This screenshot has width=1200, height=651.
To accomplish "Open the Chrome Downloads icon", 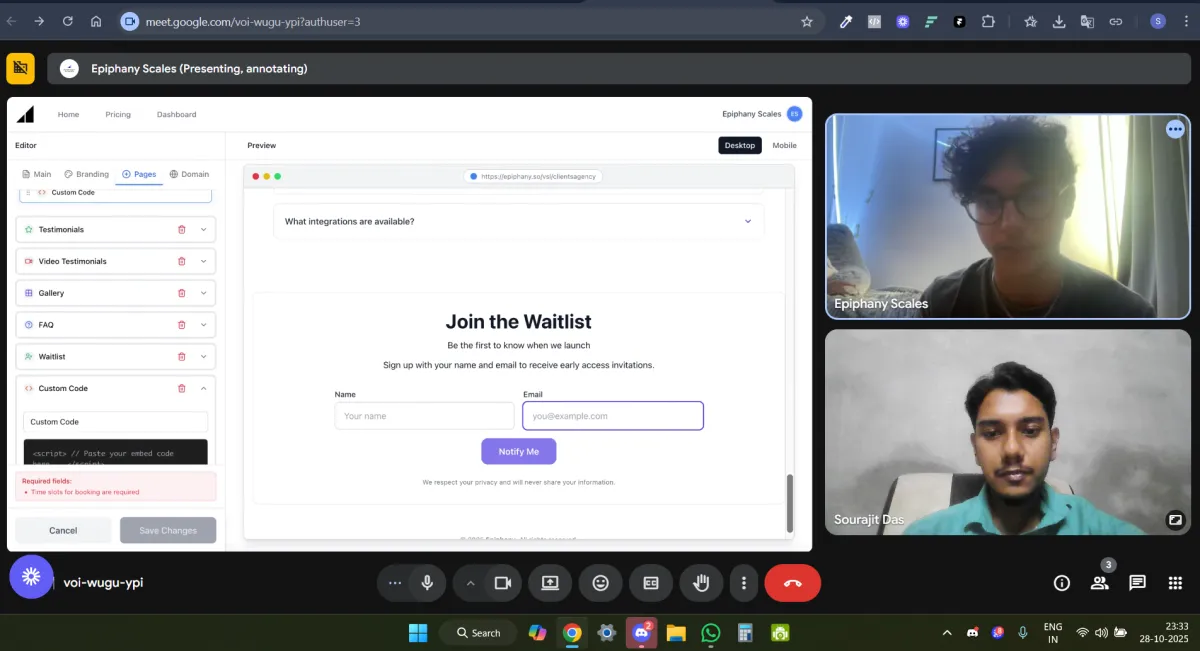I will (x=1059, y=21).
